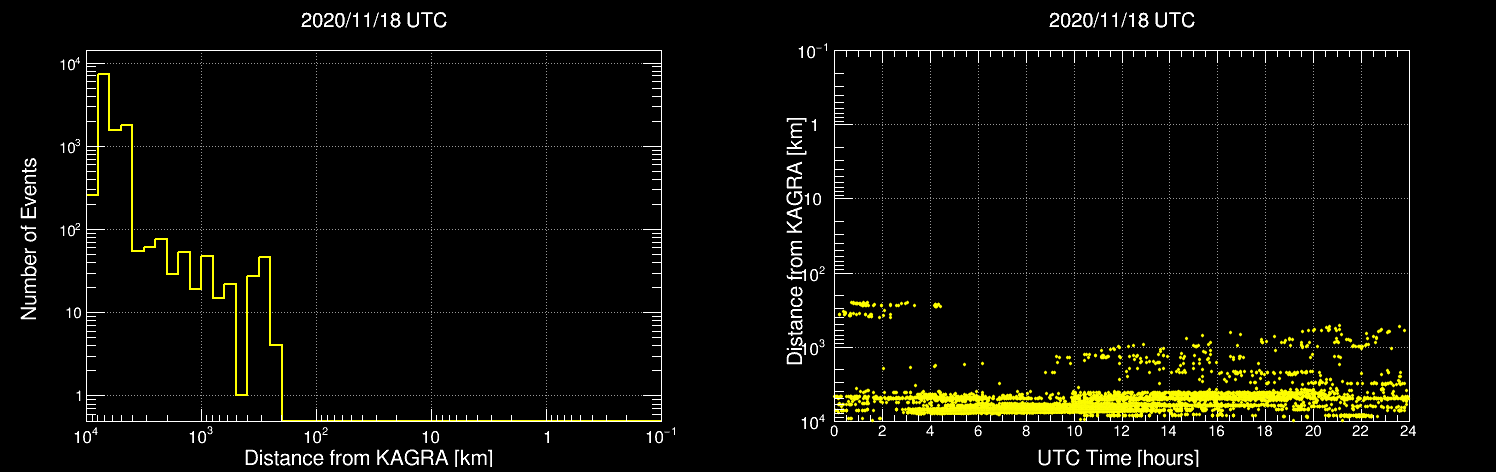Click the 10^4 tick on Number of Events axis
1496x472 pixels.
(x=68, y=64)
